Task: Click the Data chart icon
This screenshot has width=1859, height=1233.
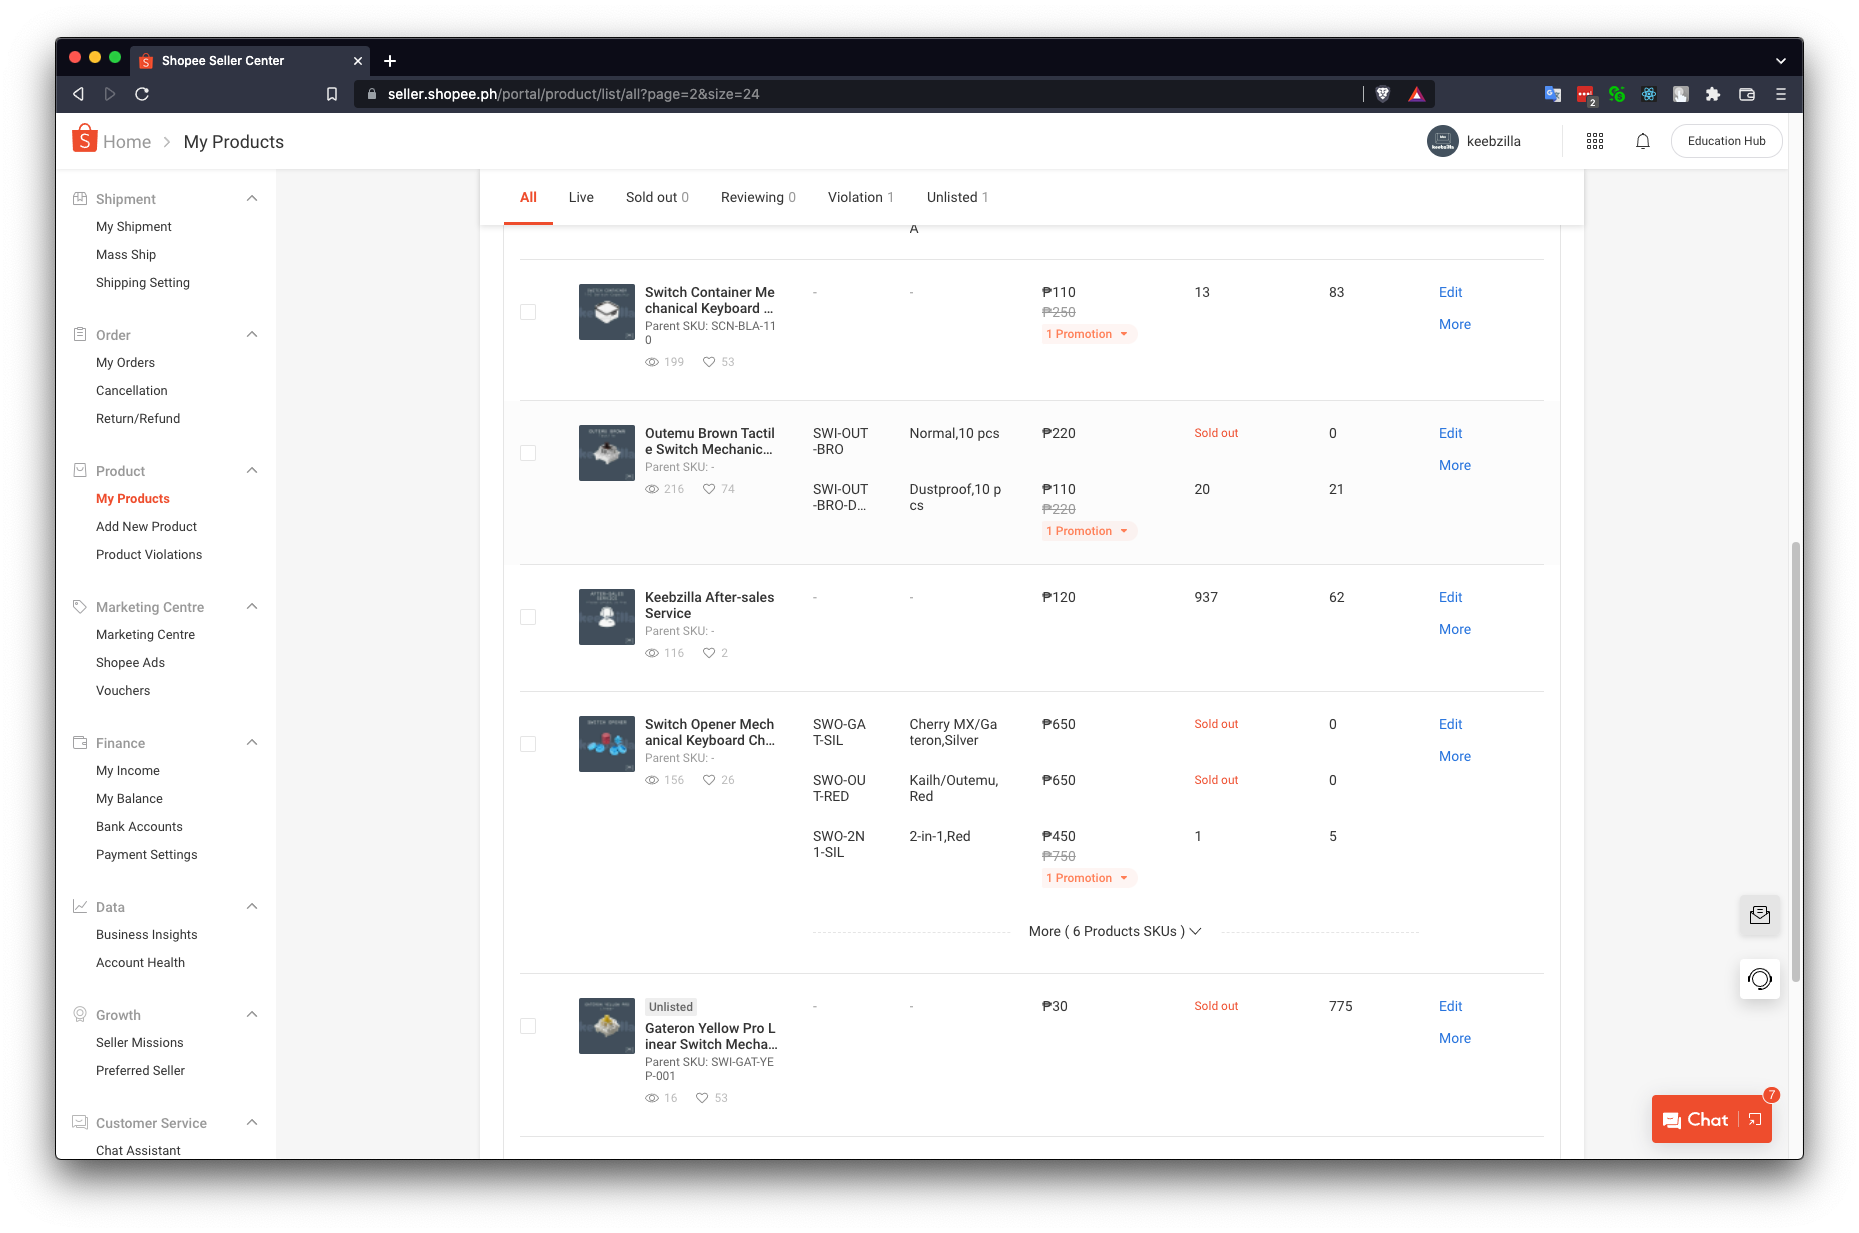Action: point(80,907)
